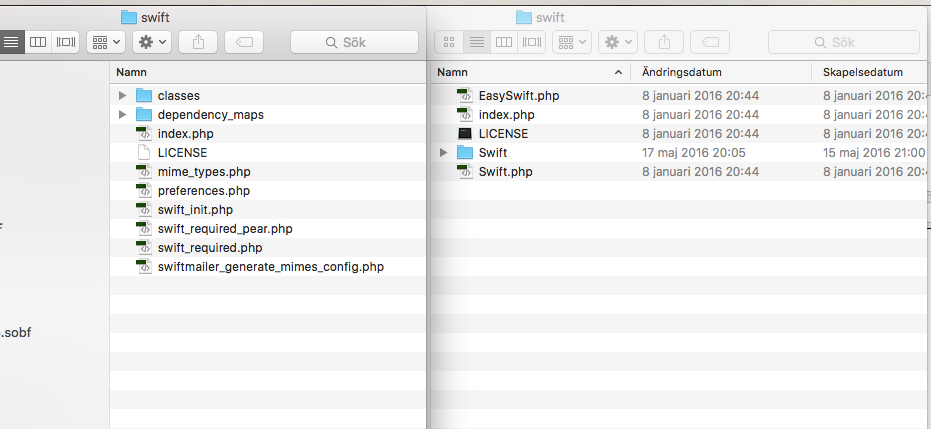This screenshot has height=429, width=931.
Task: Select swift_required.php file name
Action: tap(210, 247)
